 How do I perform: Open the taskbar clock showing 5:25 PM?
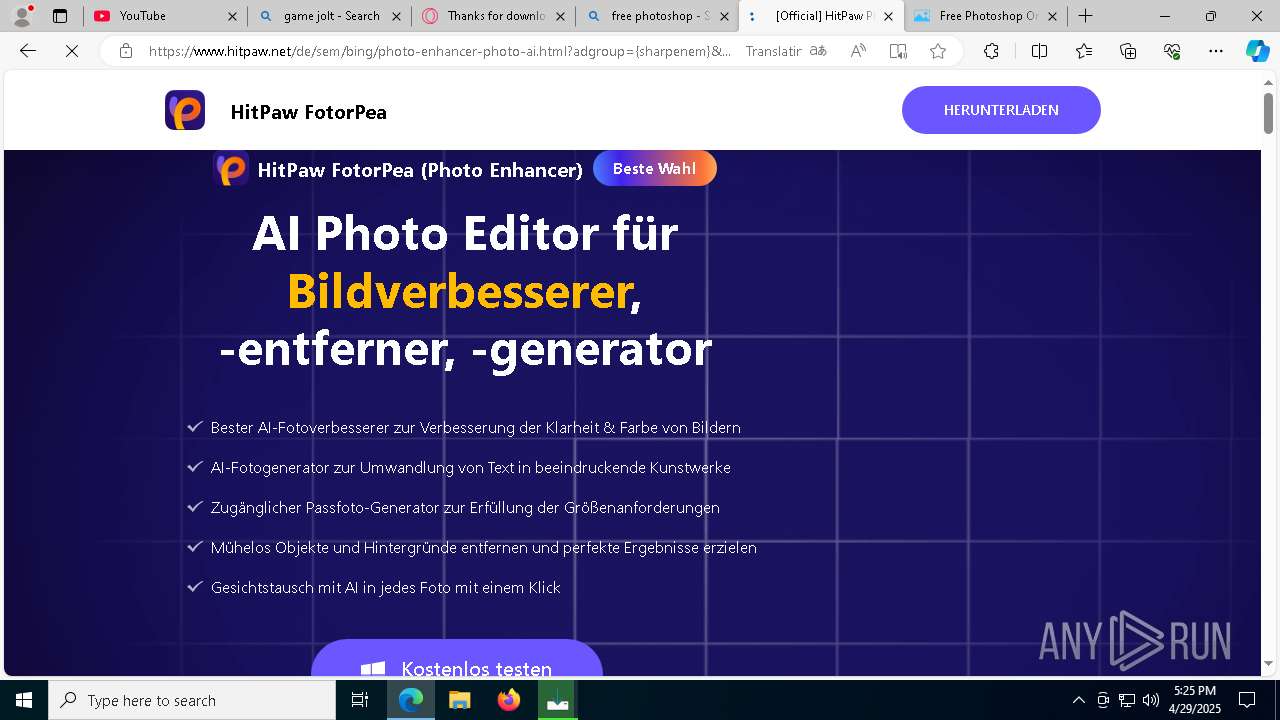[x=1195, y=700]
